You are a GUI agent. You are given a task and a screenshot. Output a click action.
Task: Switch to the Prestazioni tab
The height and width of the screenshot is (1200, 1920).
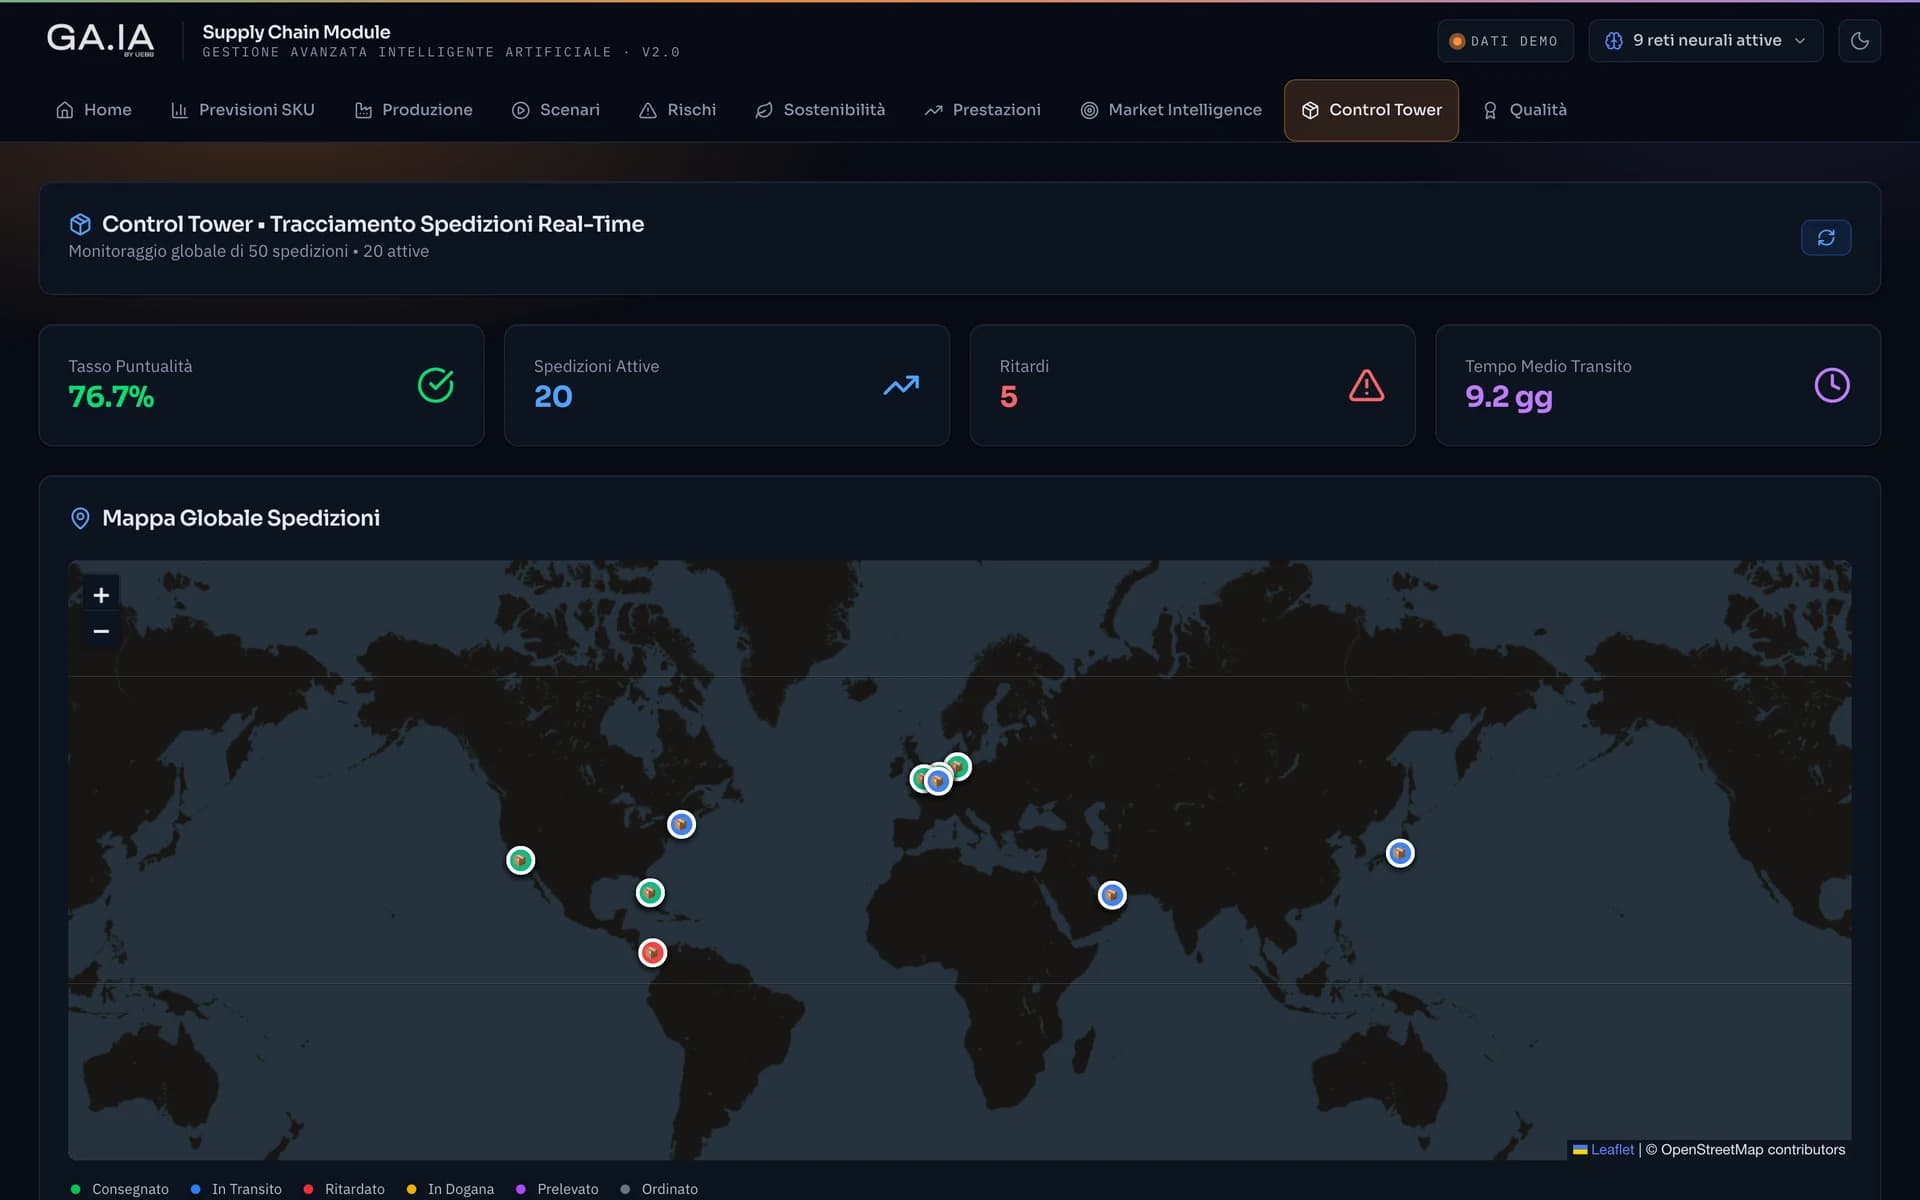(x=982, y=110)
